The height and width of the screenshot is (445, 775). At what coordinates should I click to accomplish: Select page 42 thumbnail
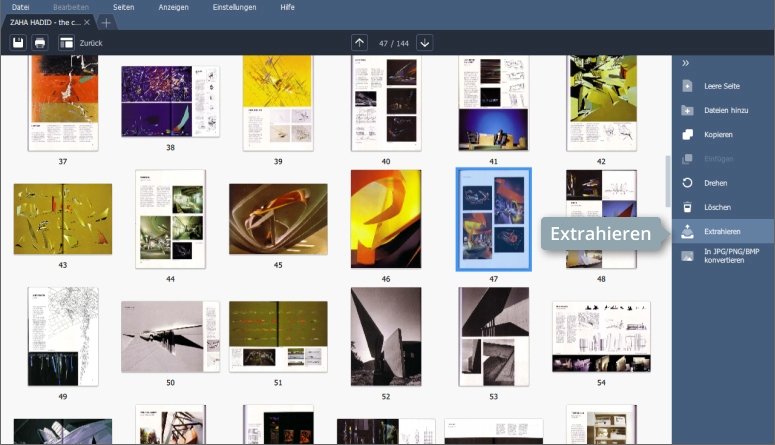(x=602, y=103)
